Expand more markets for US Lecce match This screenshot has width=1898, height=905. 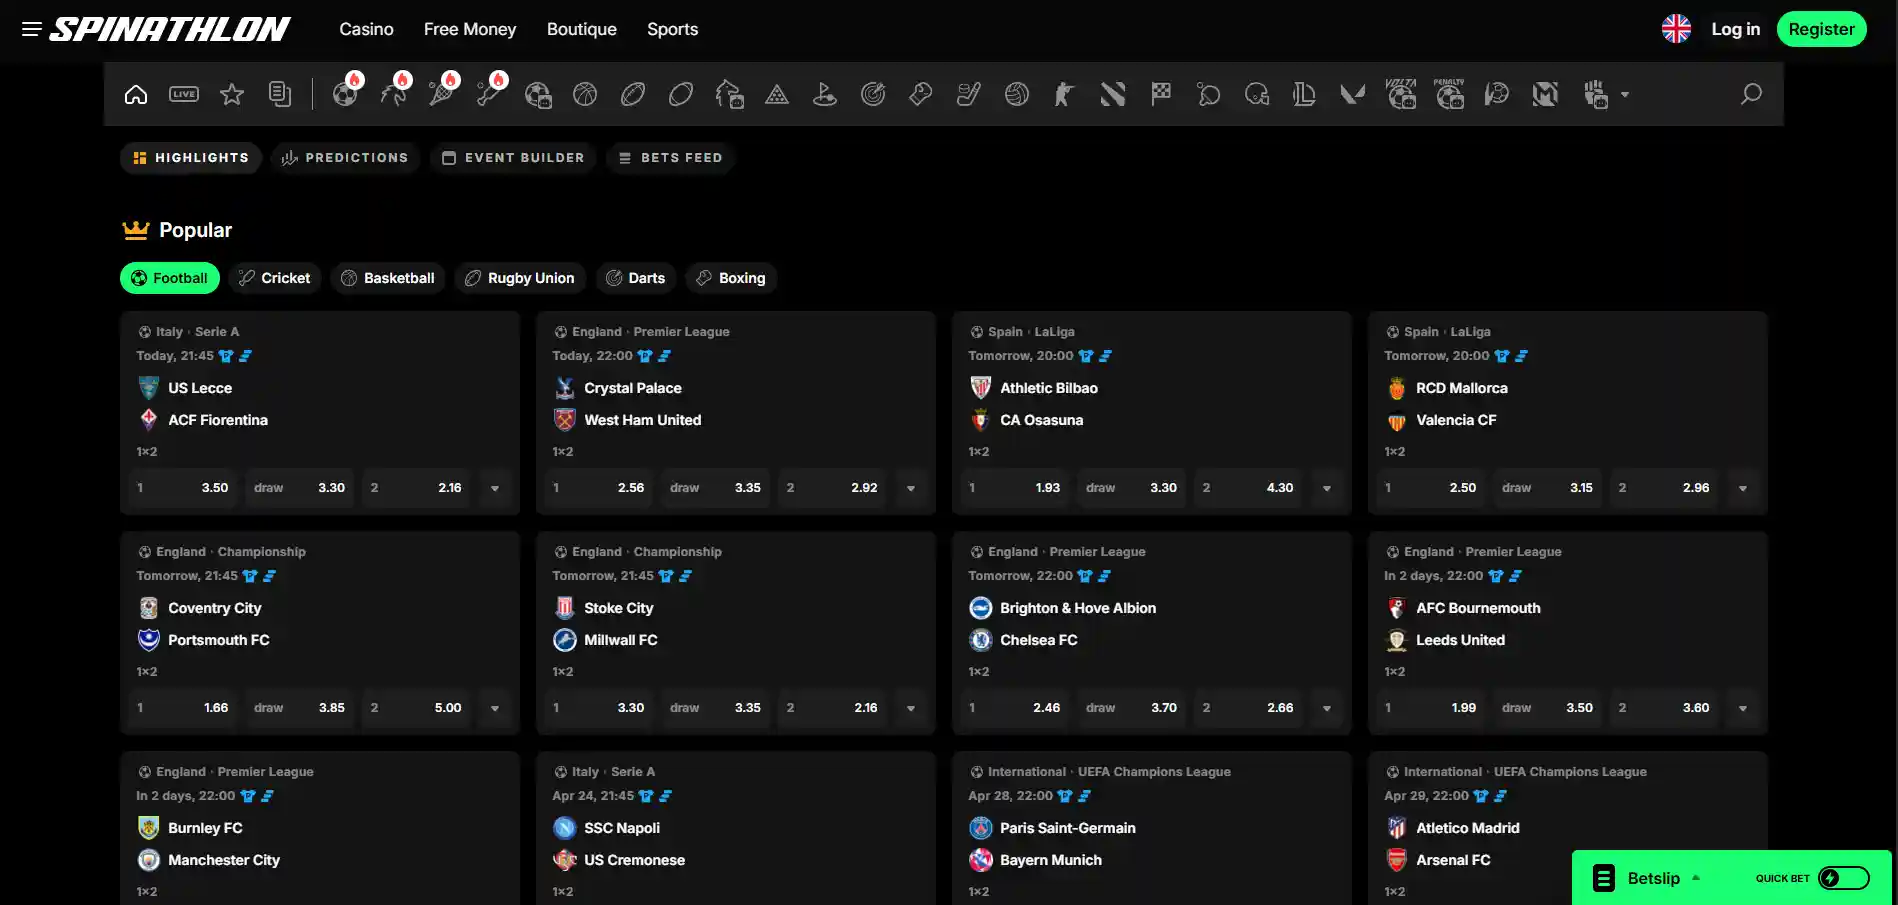(495, 488)
